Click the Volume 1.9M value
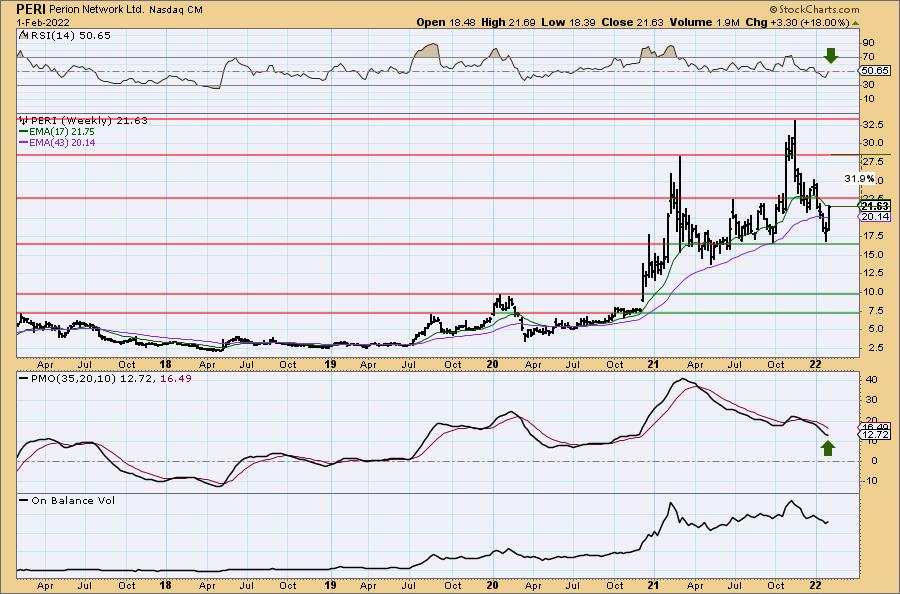Screen dimensions: 900x594 pos(704,22)
